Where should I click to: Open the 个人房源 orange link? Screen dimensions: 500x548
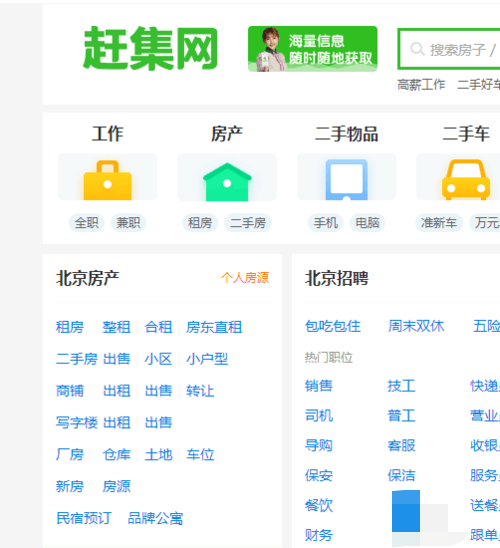[245, 278]
